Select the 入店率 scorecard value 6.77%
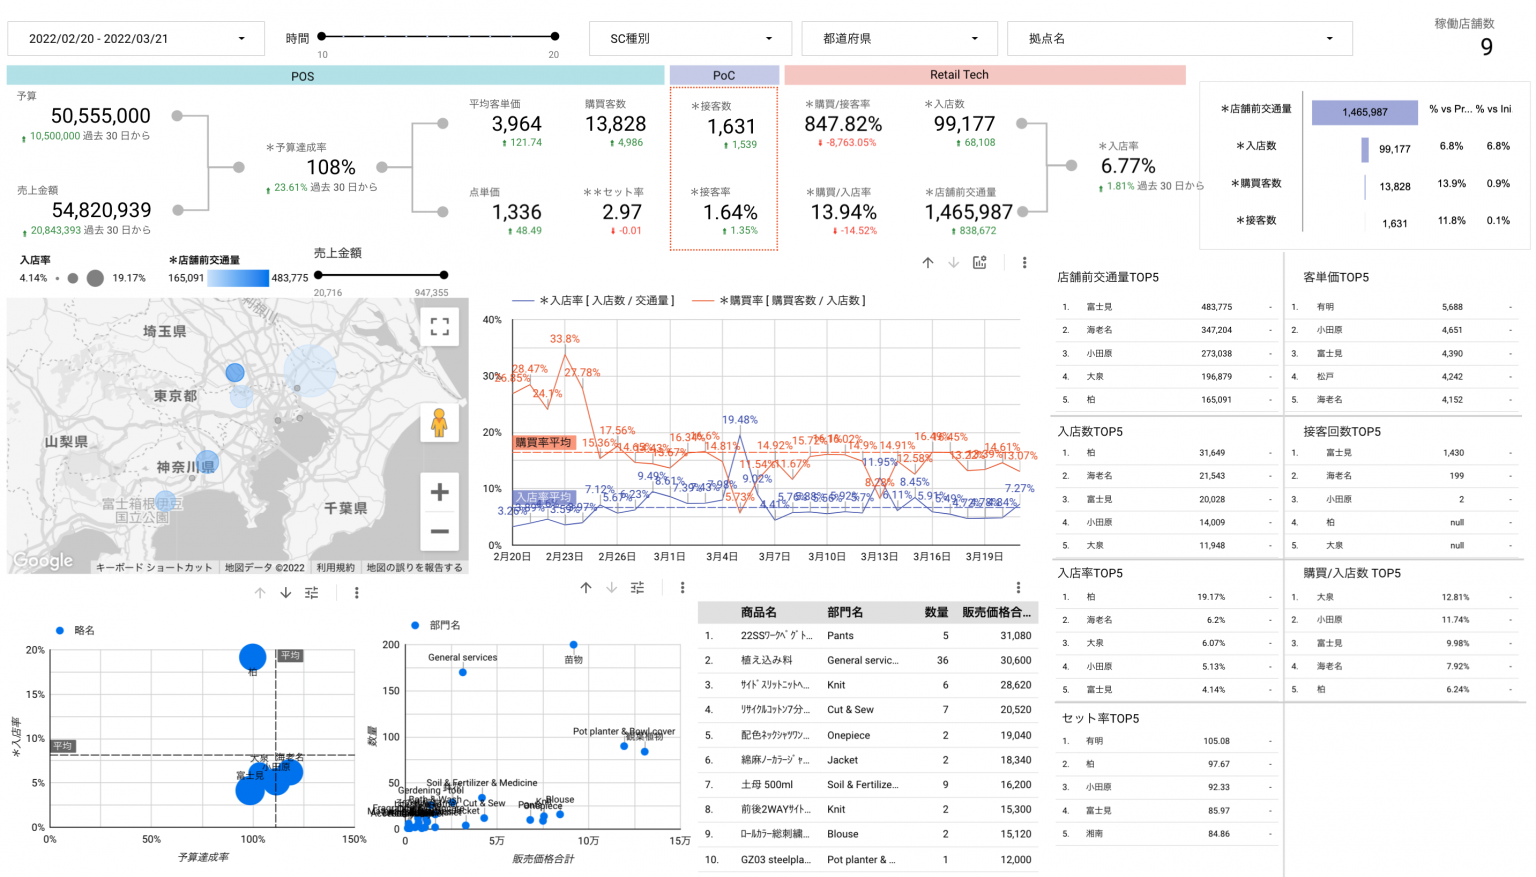This screenshot has width=1536, height=877. click(x=1128, y=166)
